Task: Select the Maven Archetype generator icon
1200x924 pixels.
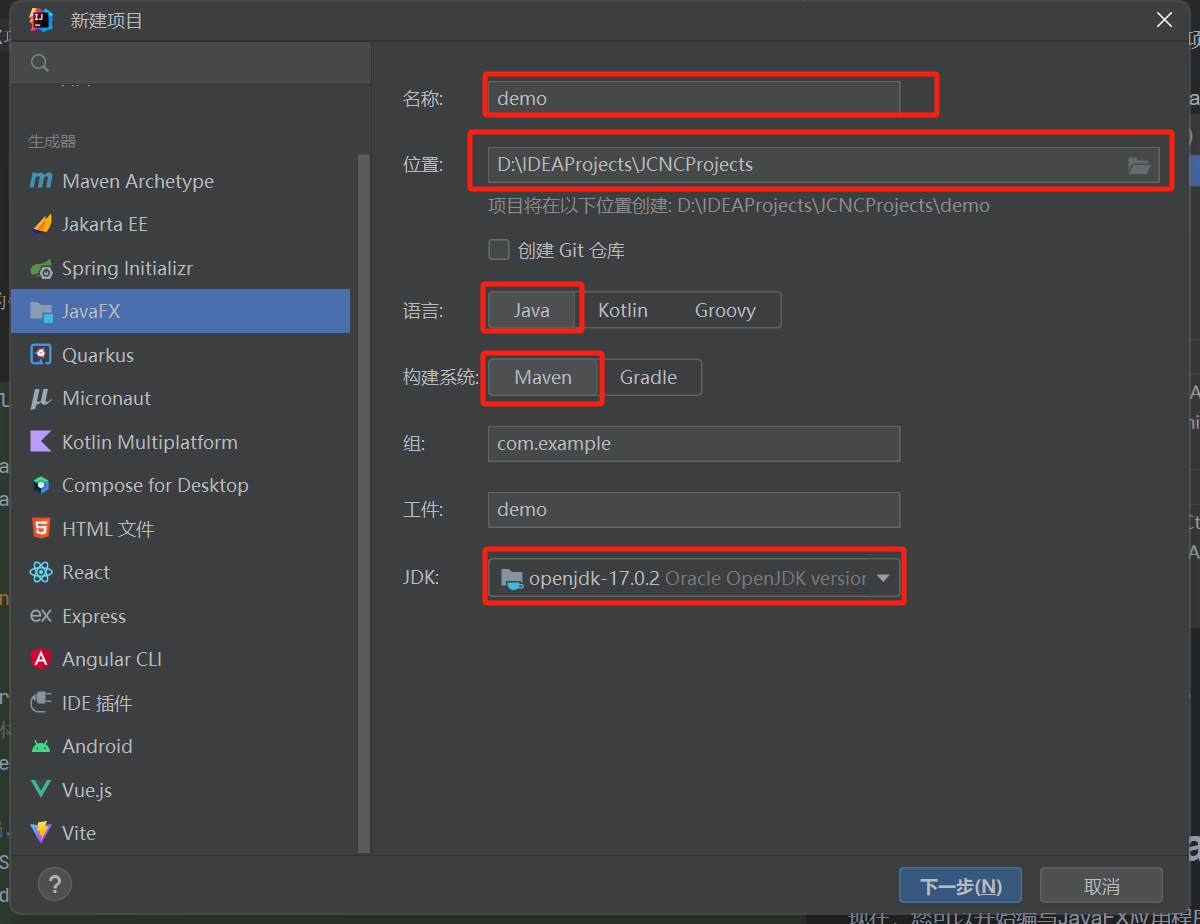Action: (41, 181)
